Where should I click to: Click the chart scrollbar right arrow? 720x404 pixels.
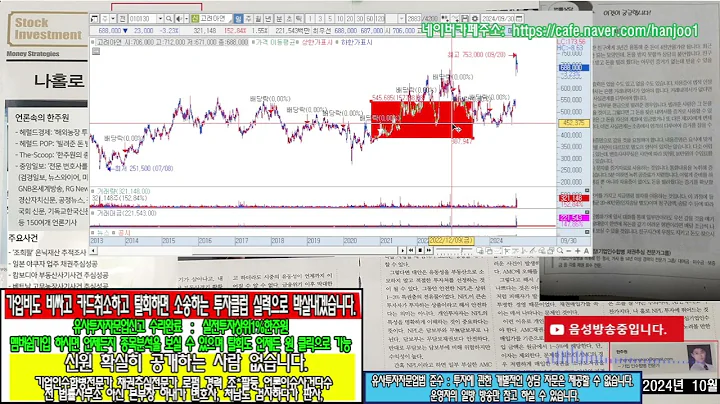[x=403, y=251]
